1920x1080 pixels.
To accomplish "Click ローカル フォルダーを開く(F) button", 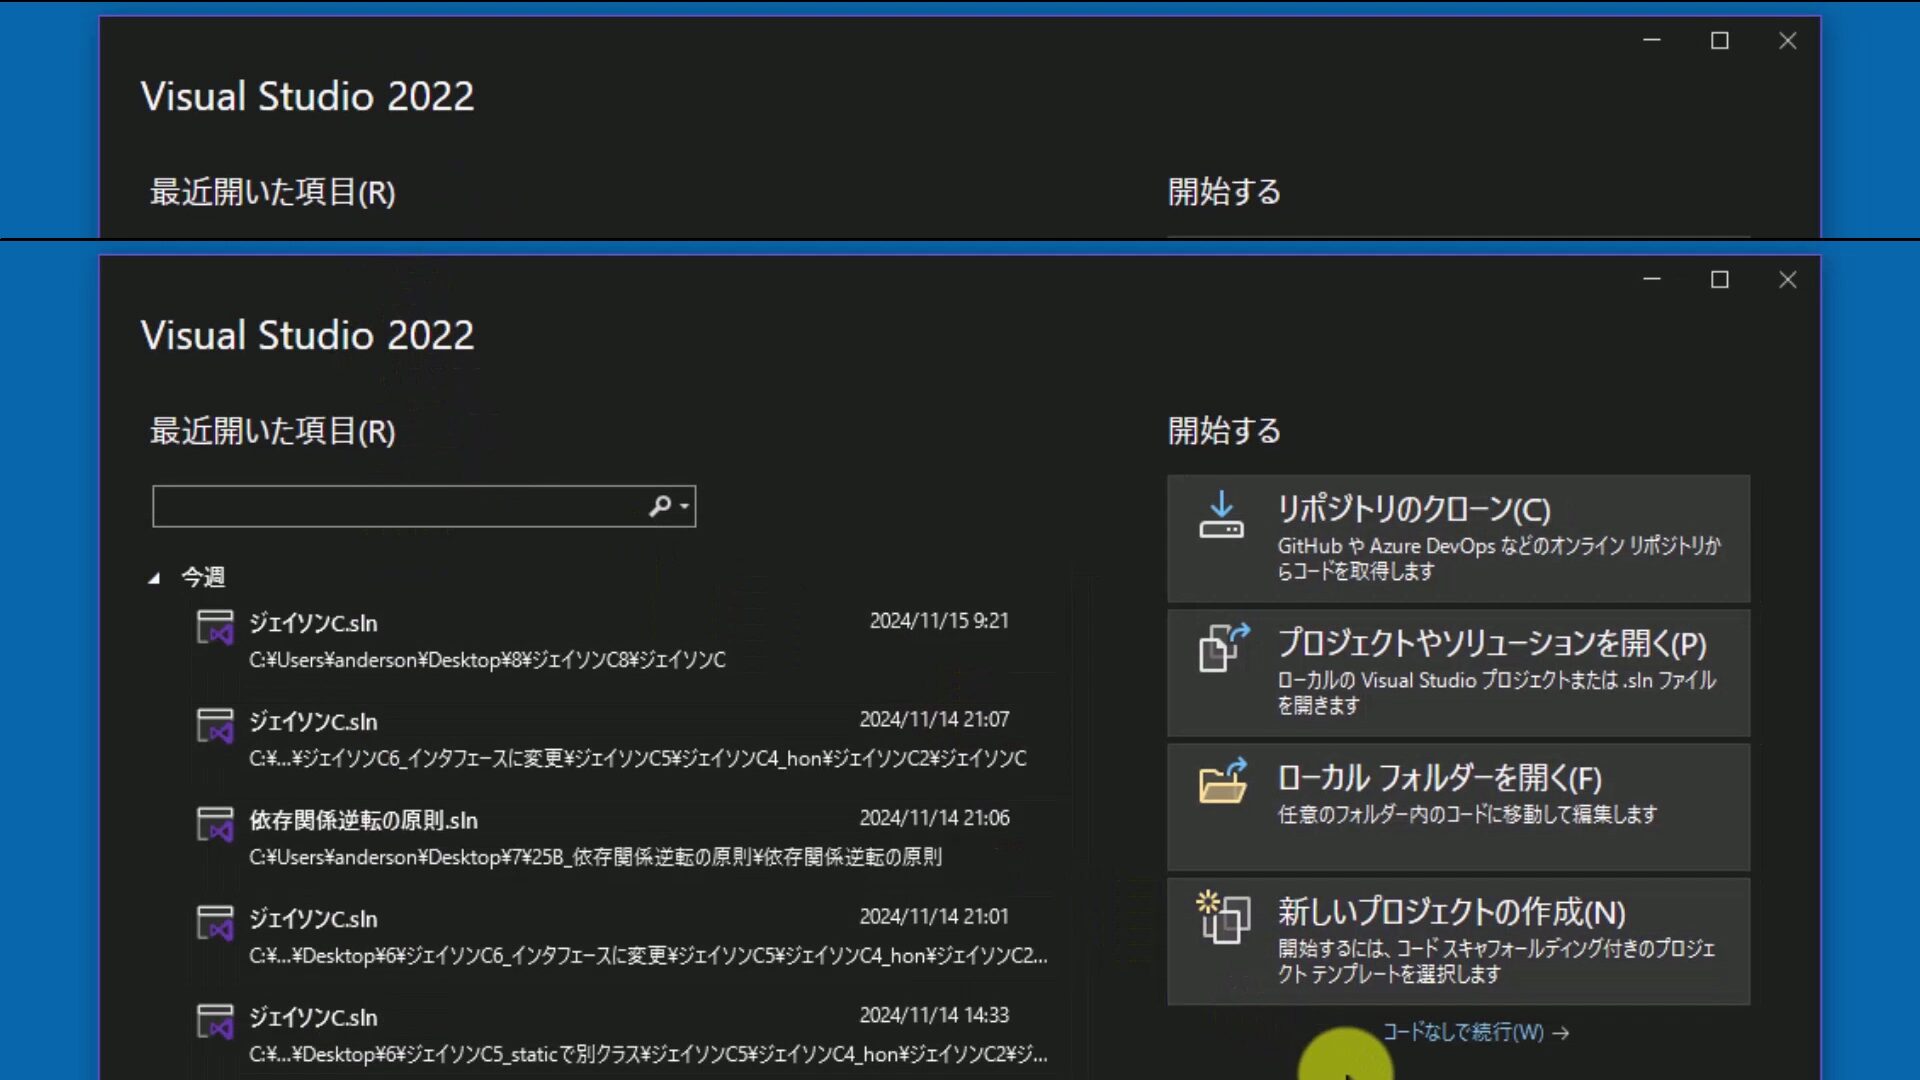I will (1458, 807).
